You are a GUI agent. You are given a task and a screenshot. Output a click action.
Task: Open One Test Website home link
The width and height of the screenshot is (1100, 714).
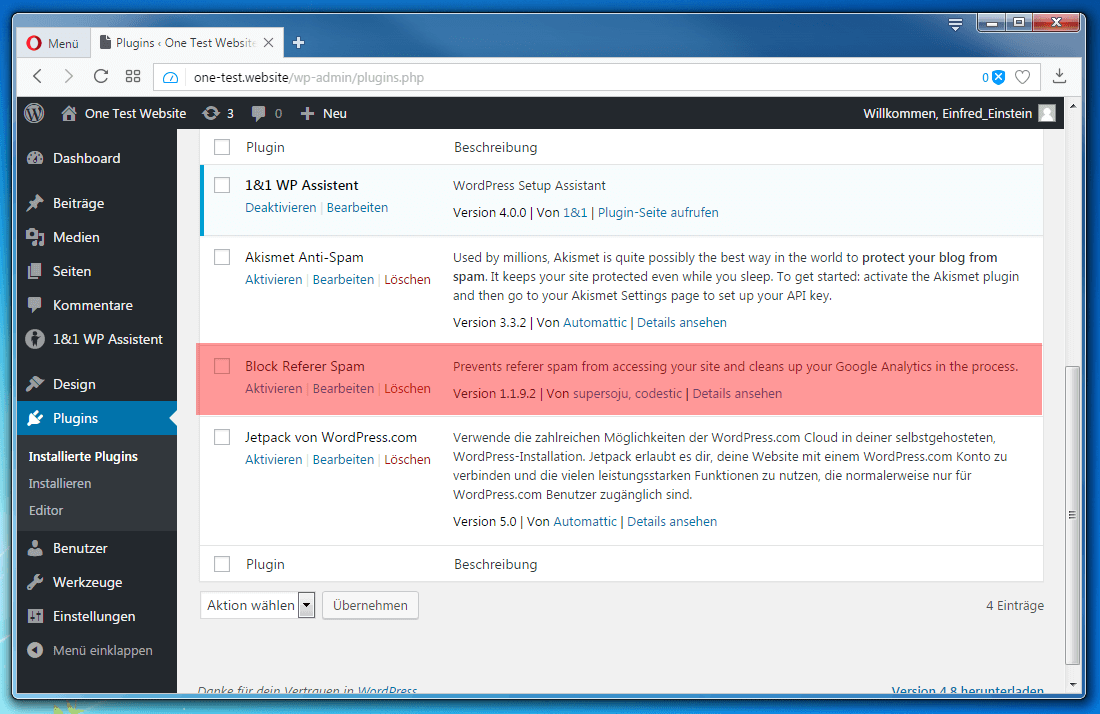[124, 113]
